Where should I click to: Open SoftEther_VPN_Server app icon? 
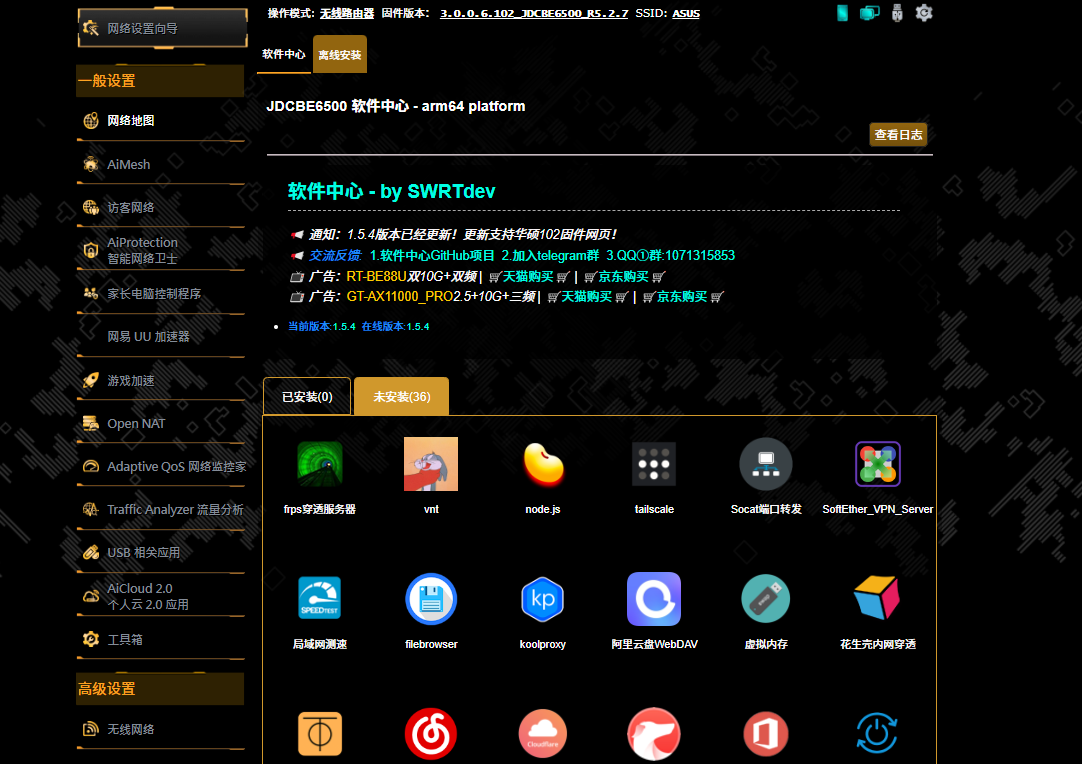(877, 464)
